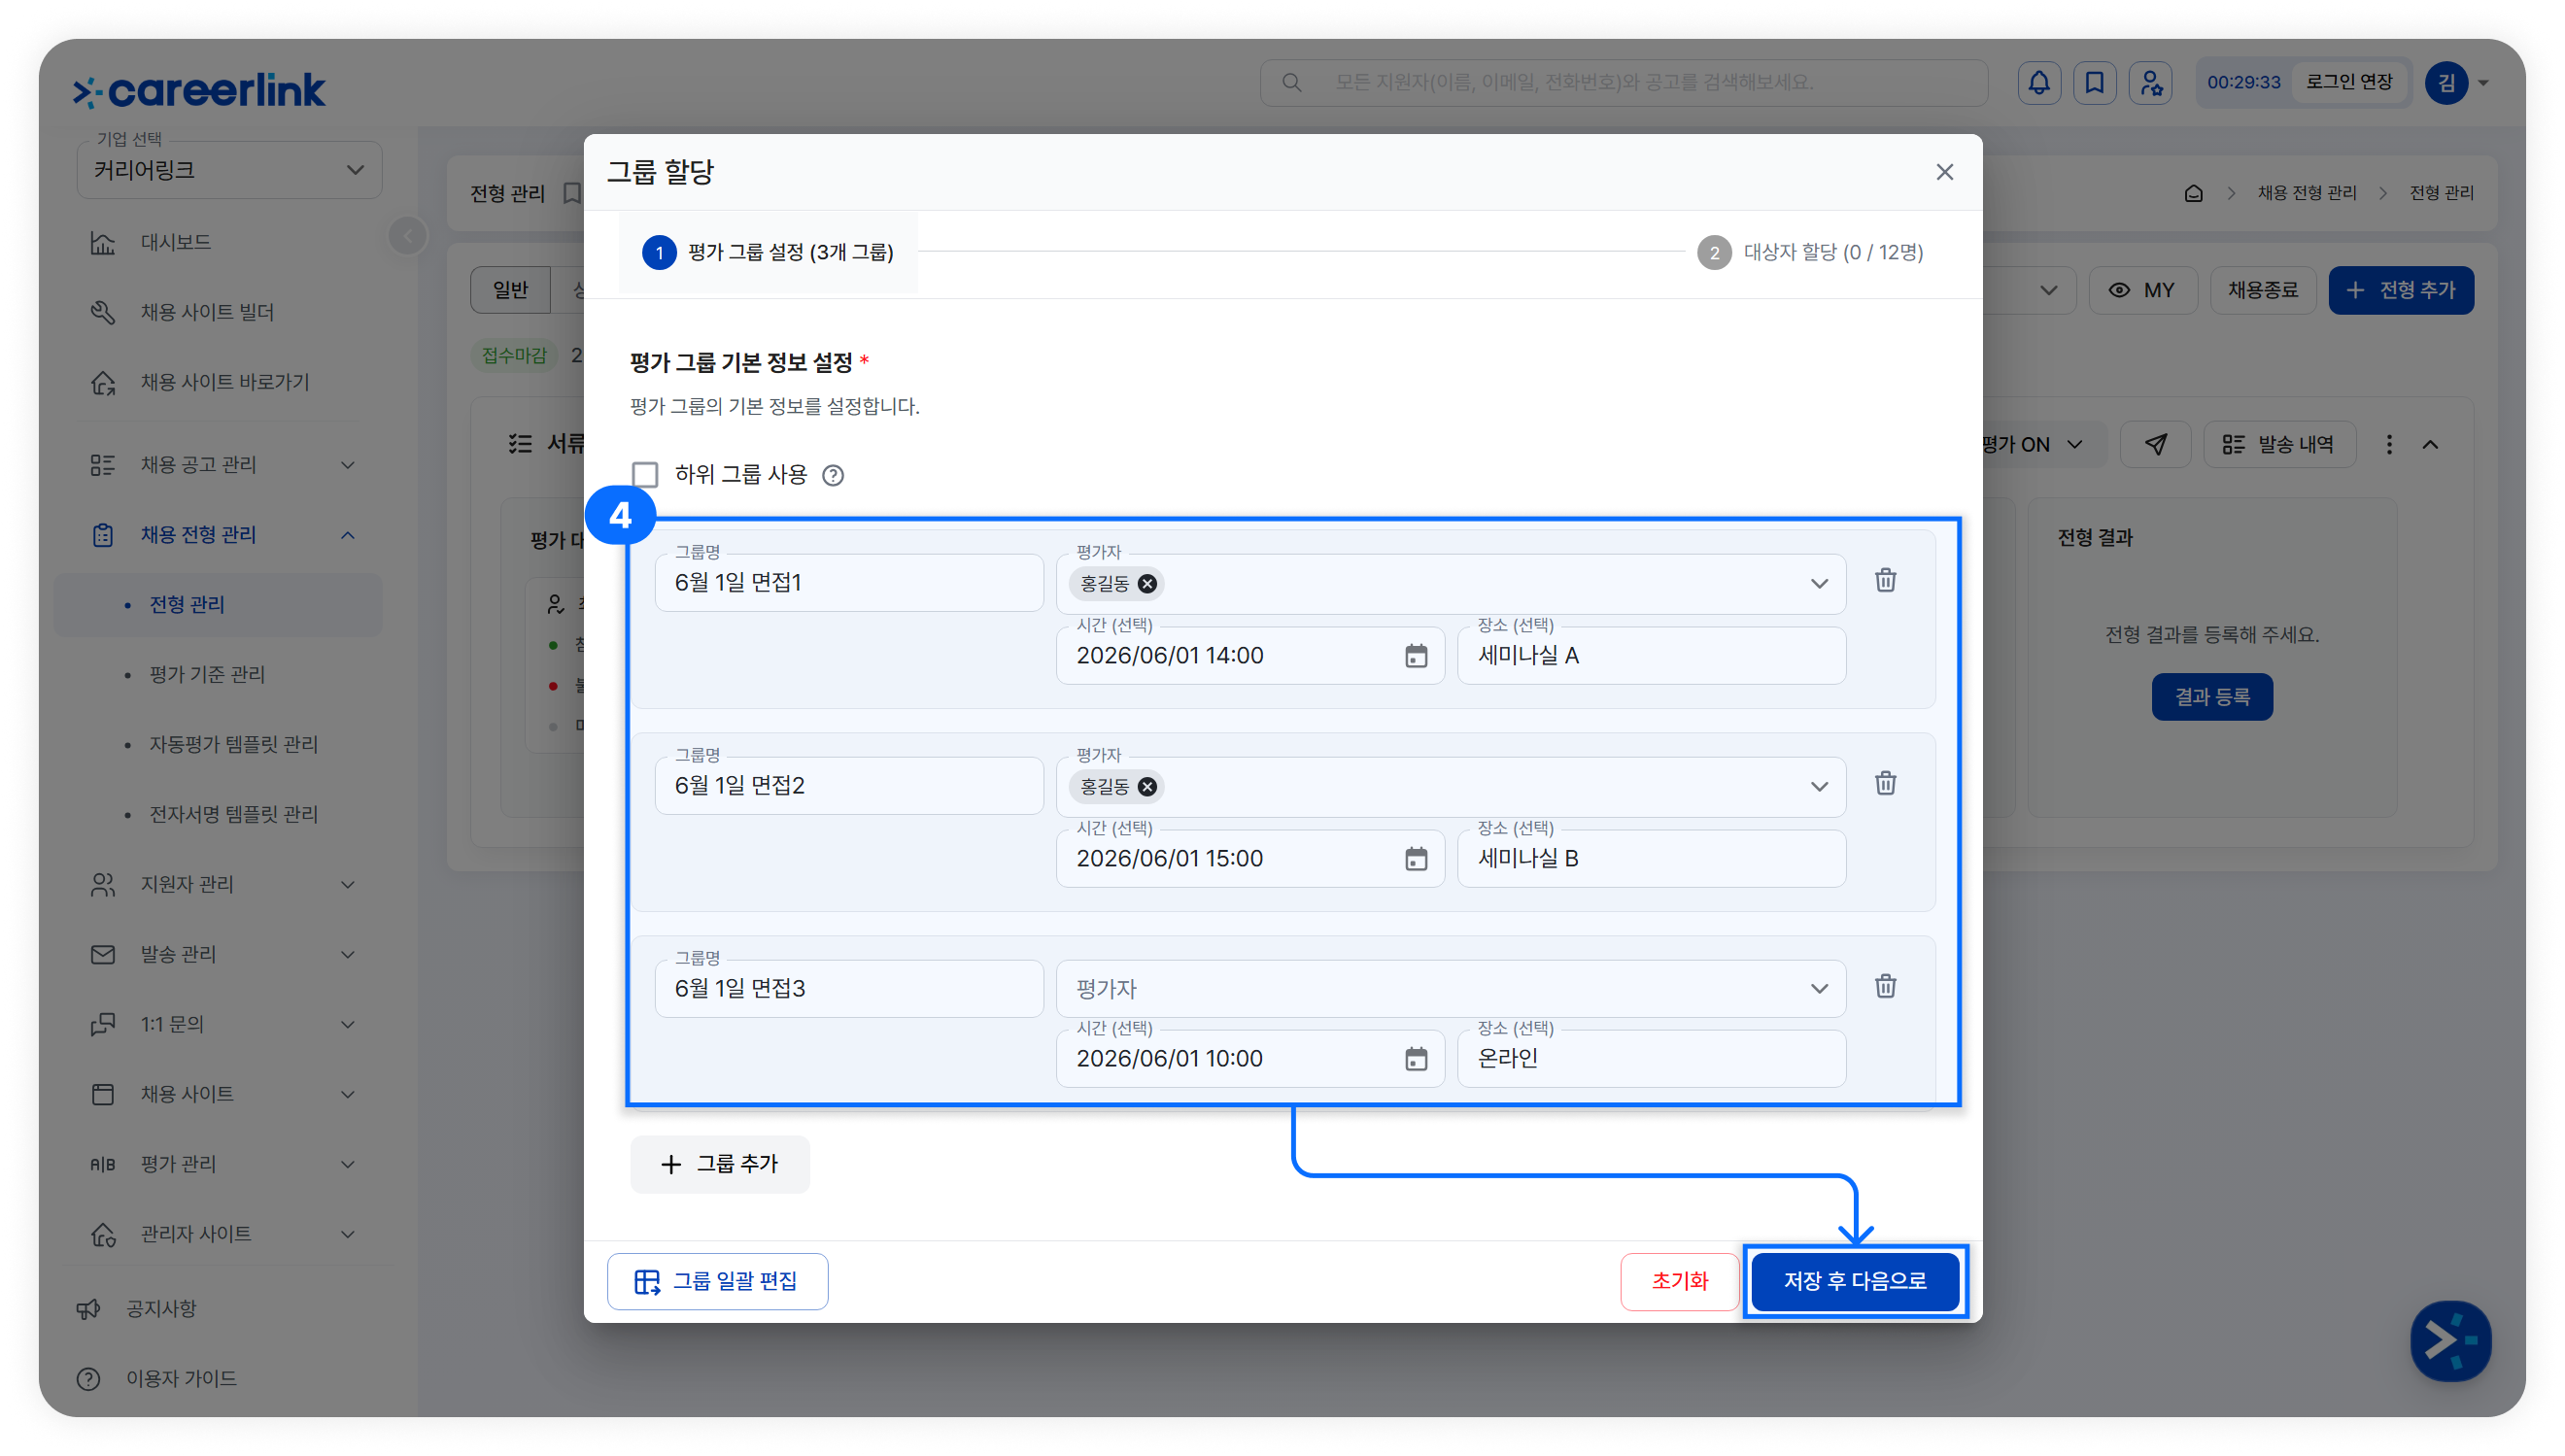The height and width of the screenshot is (1456, 2565).
Task: Collapse 채용 전형 관리 menu
Action: pos(218,535)
